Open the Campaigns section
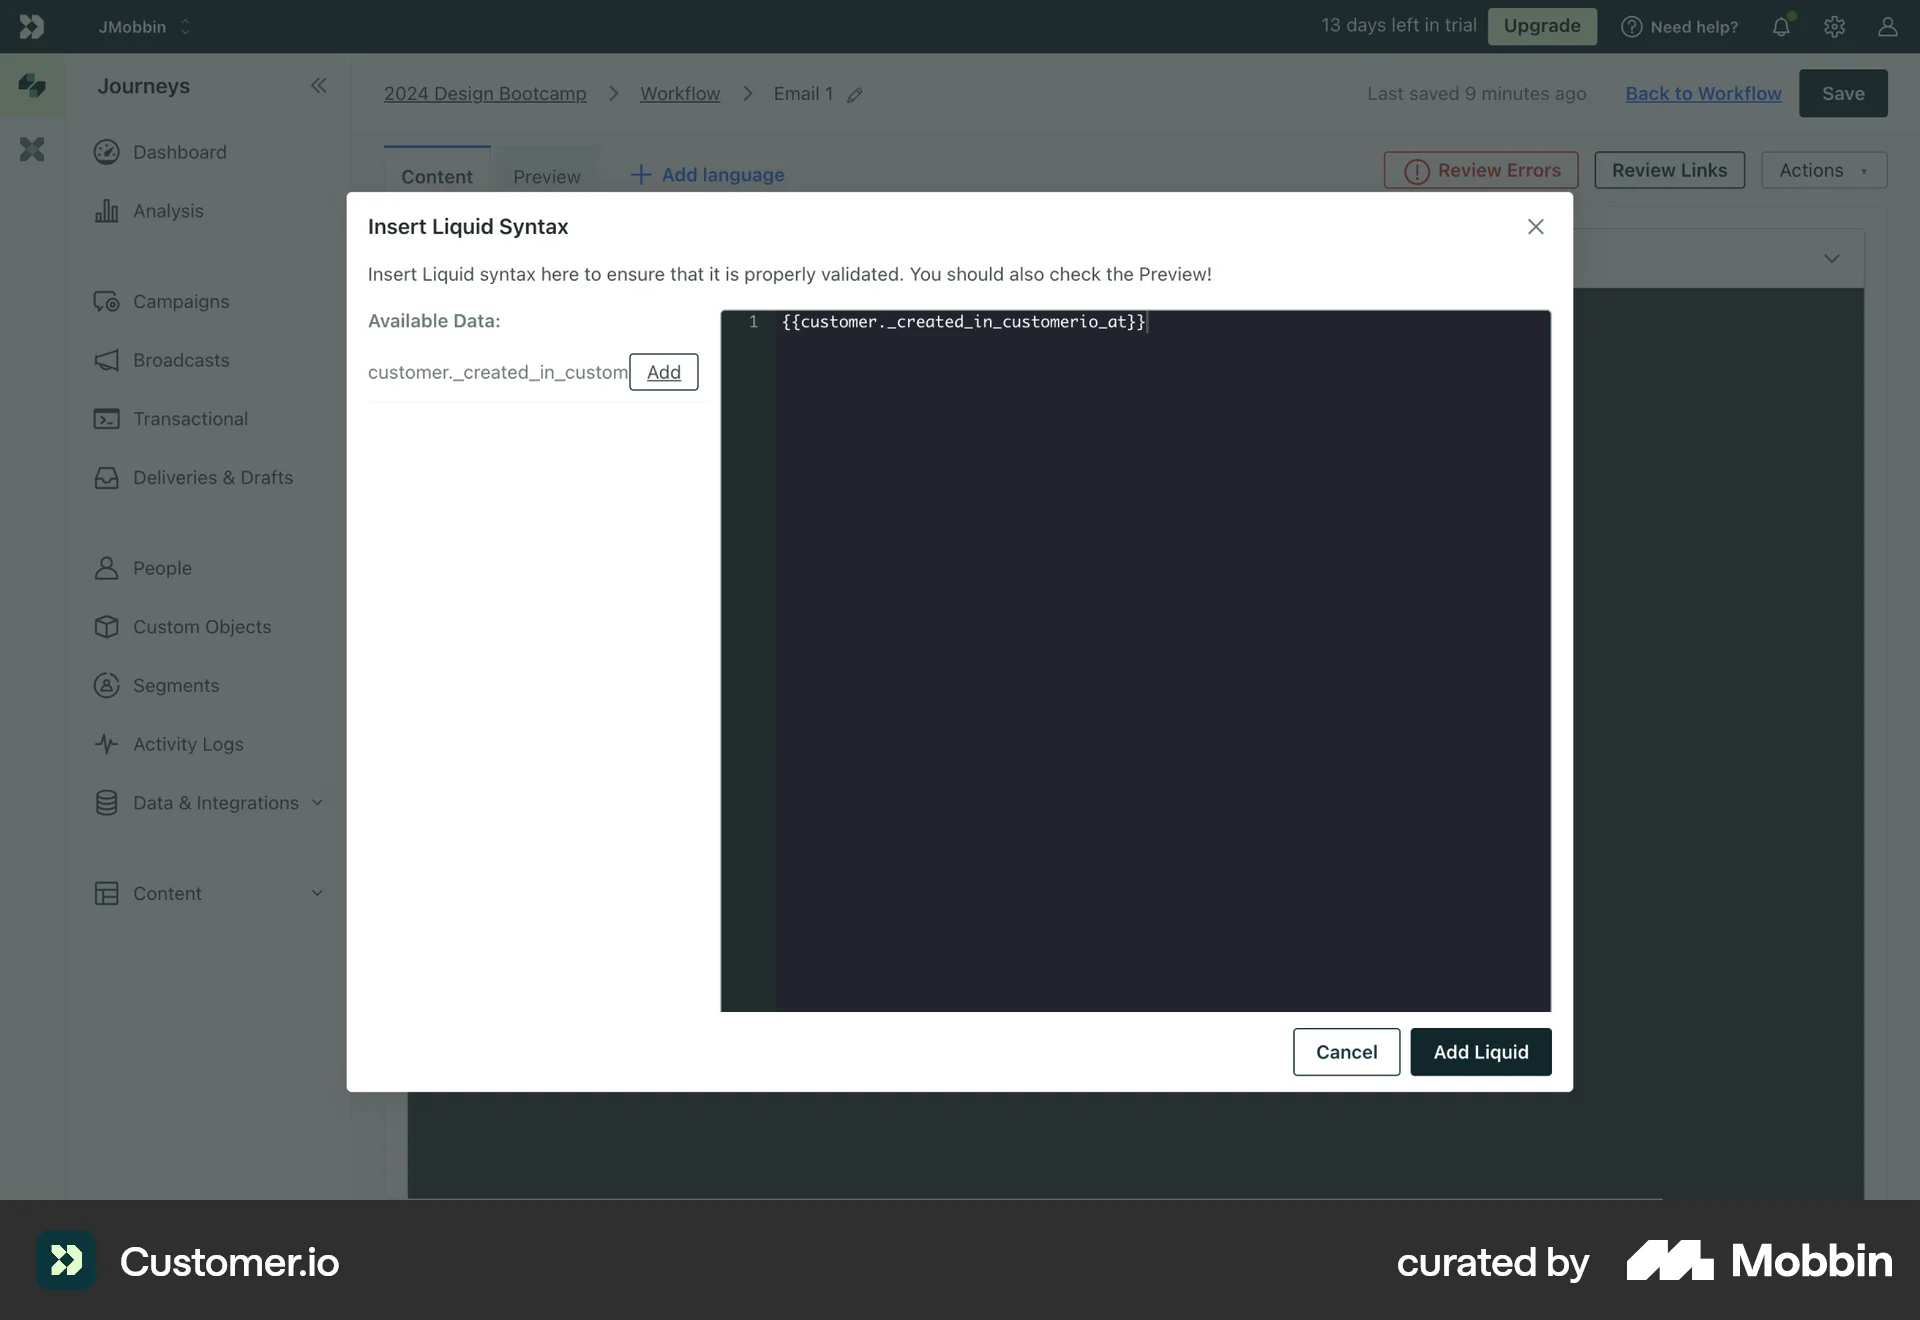 (x=181, y=301)
